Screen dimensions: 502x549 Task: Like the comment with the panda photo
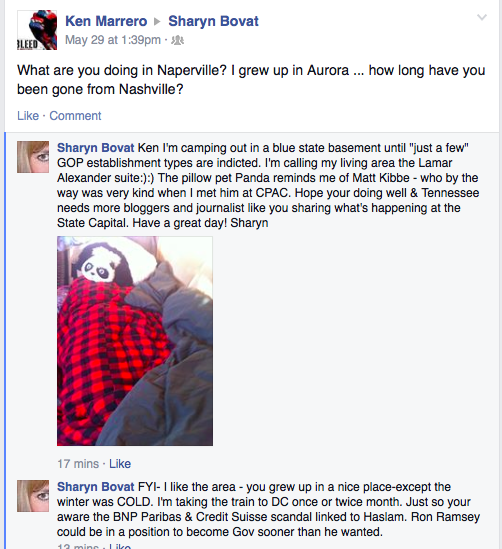pos(120,464)
